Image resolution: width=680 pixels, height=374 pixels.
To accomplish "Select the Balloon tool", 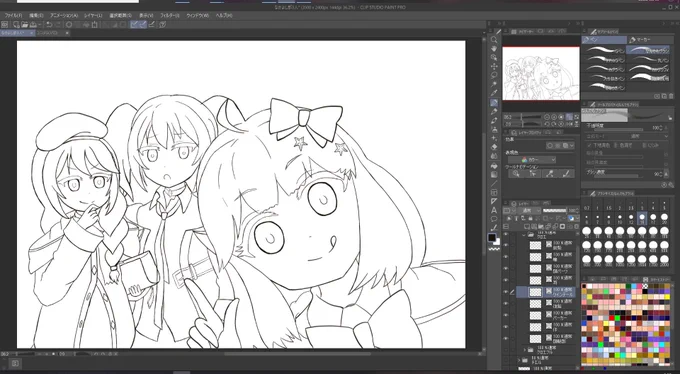I will click(x=494, y=219).
